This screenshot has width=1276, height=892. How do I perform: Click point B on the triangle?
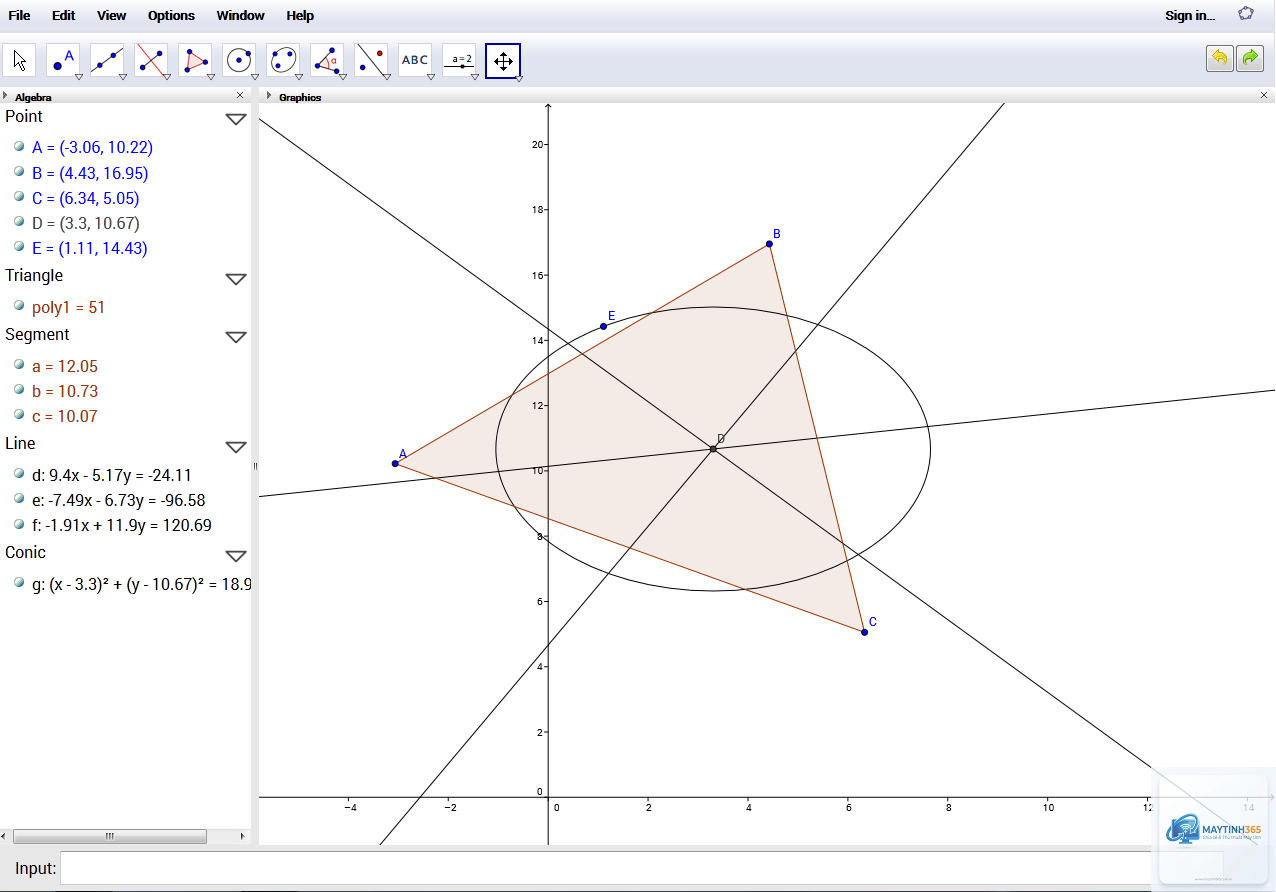click(769, 244)
